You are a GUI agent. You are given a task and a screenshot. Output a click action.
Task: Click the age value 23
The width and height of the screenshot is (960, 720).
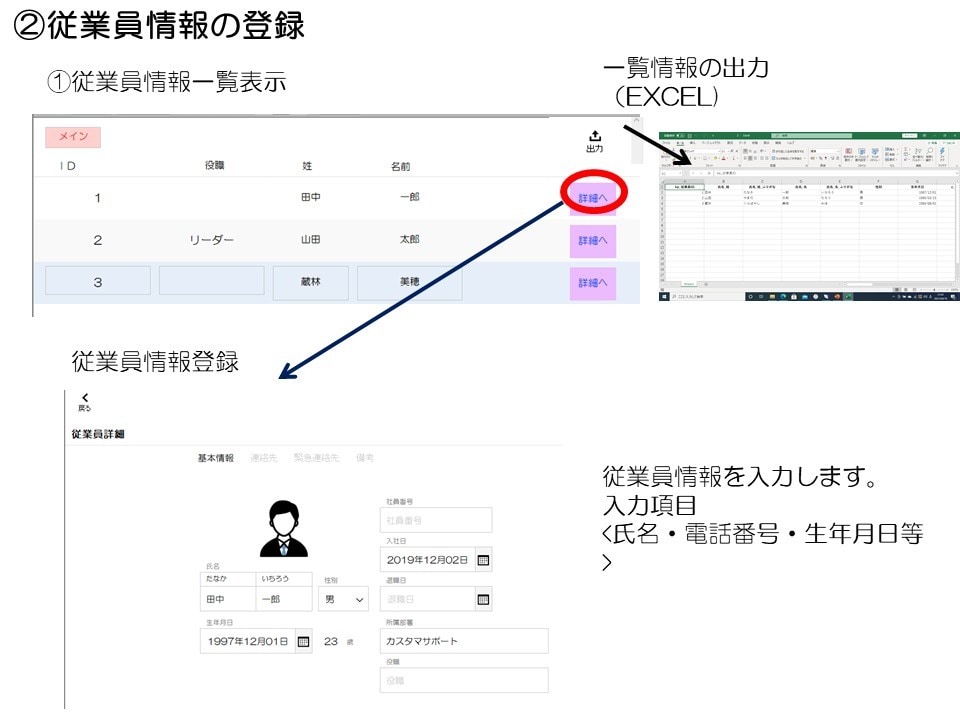331,642
